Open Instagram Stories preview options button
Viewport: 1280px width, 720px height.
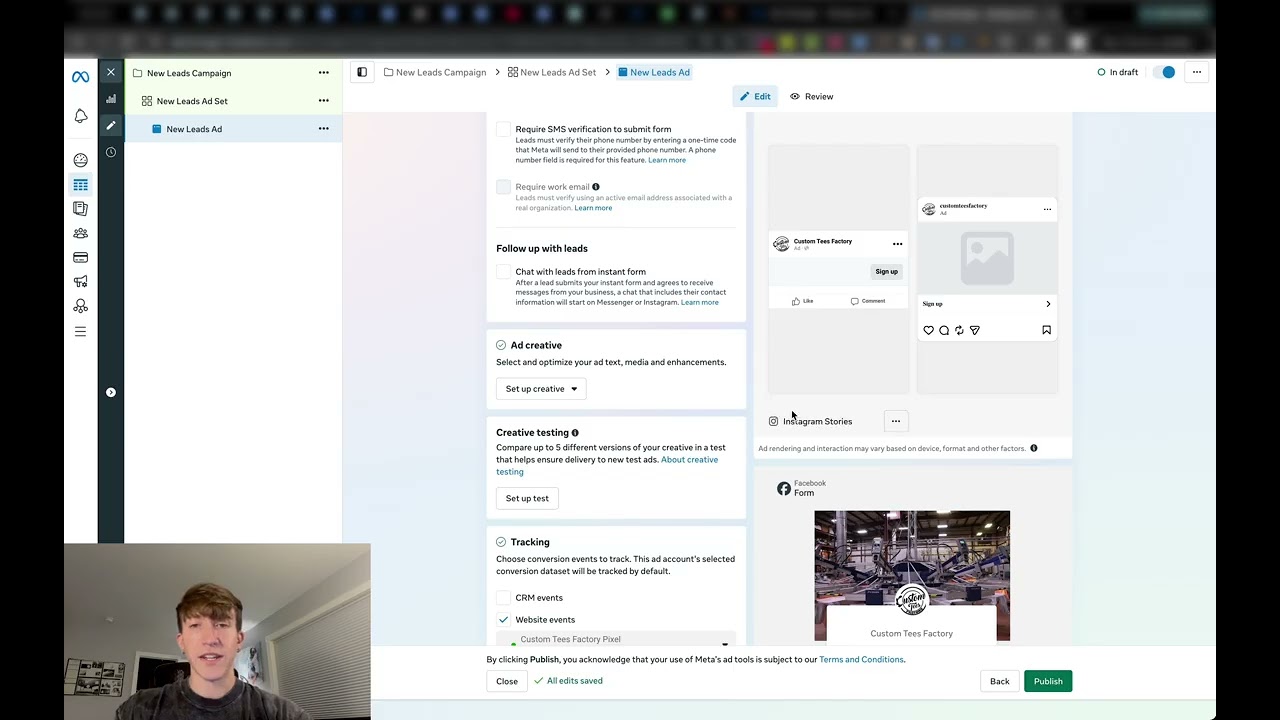(896, 421)
